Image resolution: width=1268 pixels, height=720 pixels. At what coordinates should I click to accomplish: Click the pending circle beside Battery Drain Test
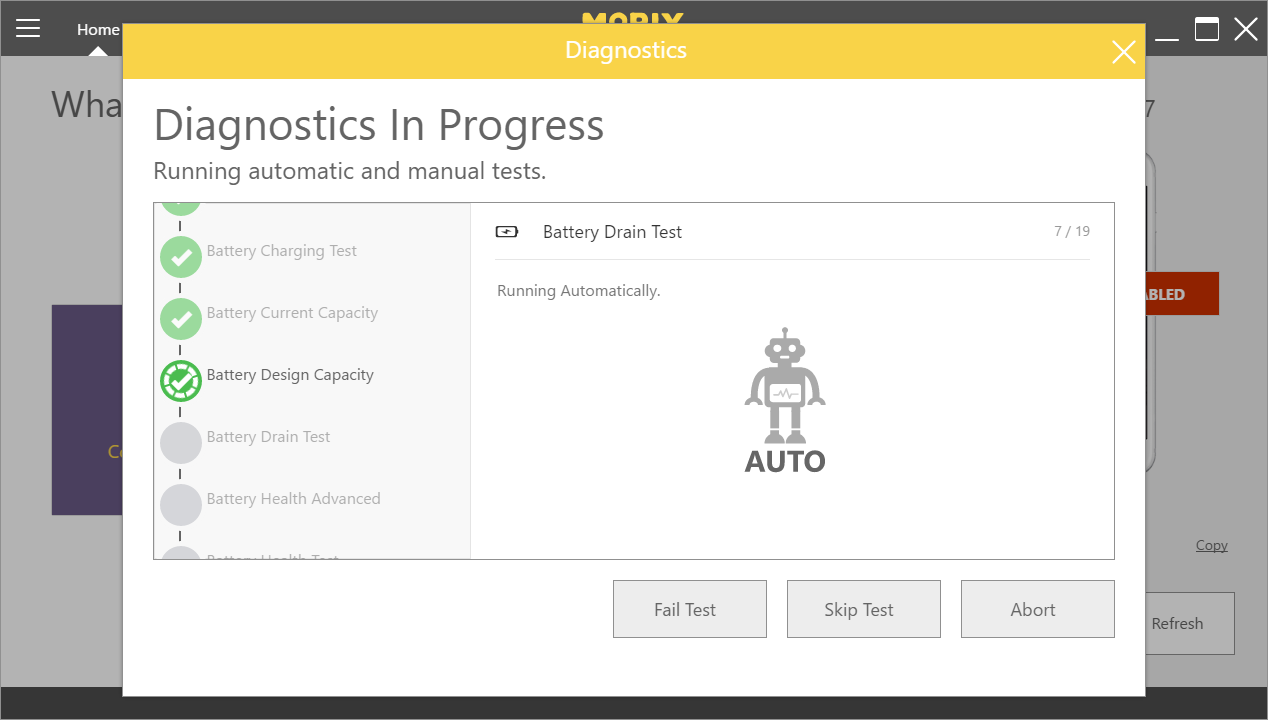click(x=181, y=443)
